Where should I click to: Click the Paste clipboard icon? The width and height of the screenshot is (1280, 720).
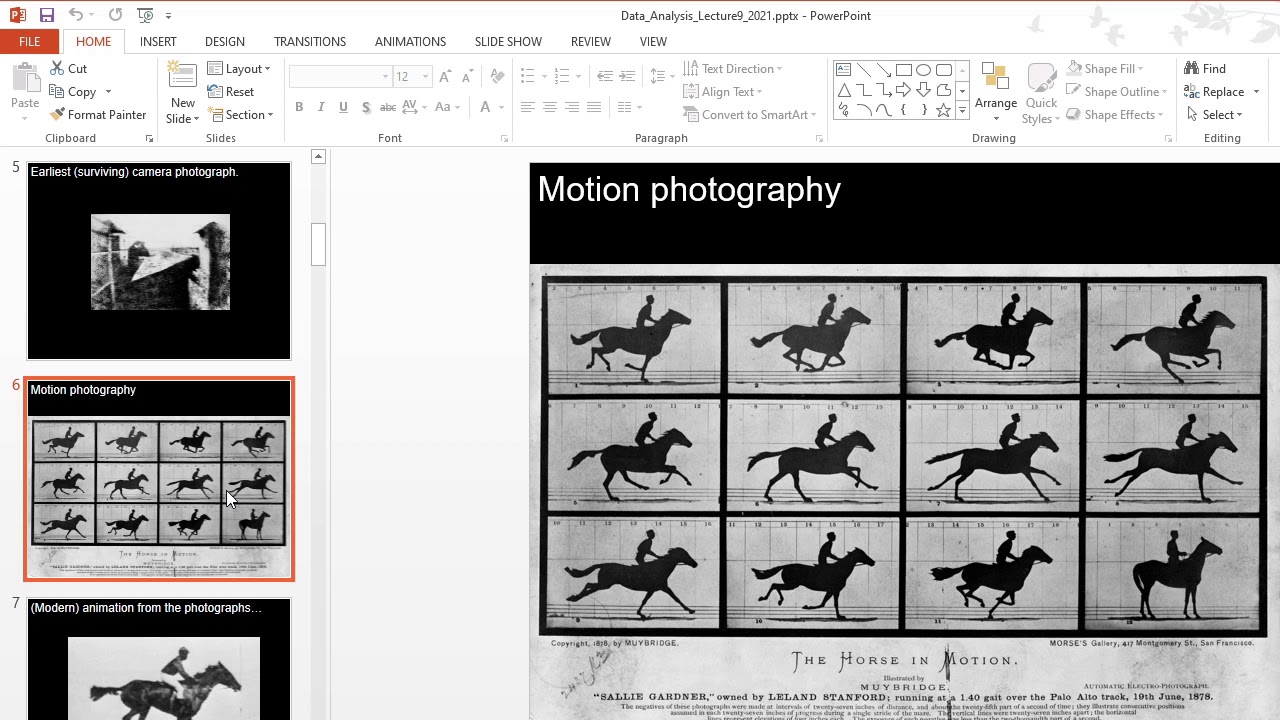(25, 79)
